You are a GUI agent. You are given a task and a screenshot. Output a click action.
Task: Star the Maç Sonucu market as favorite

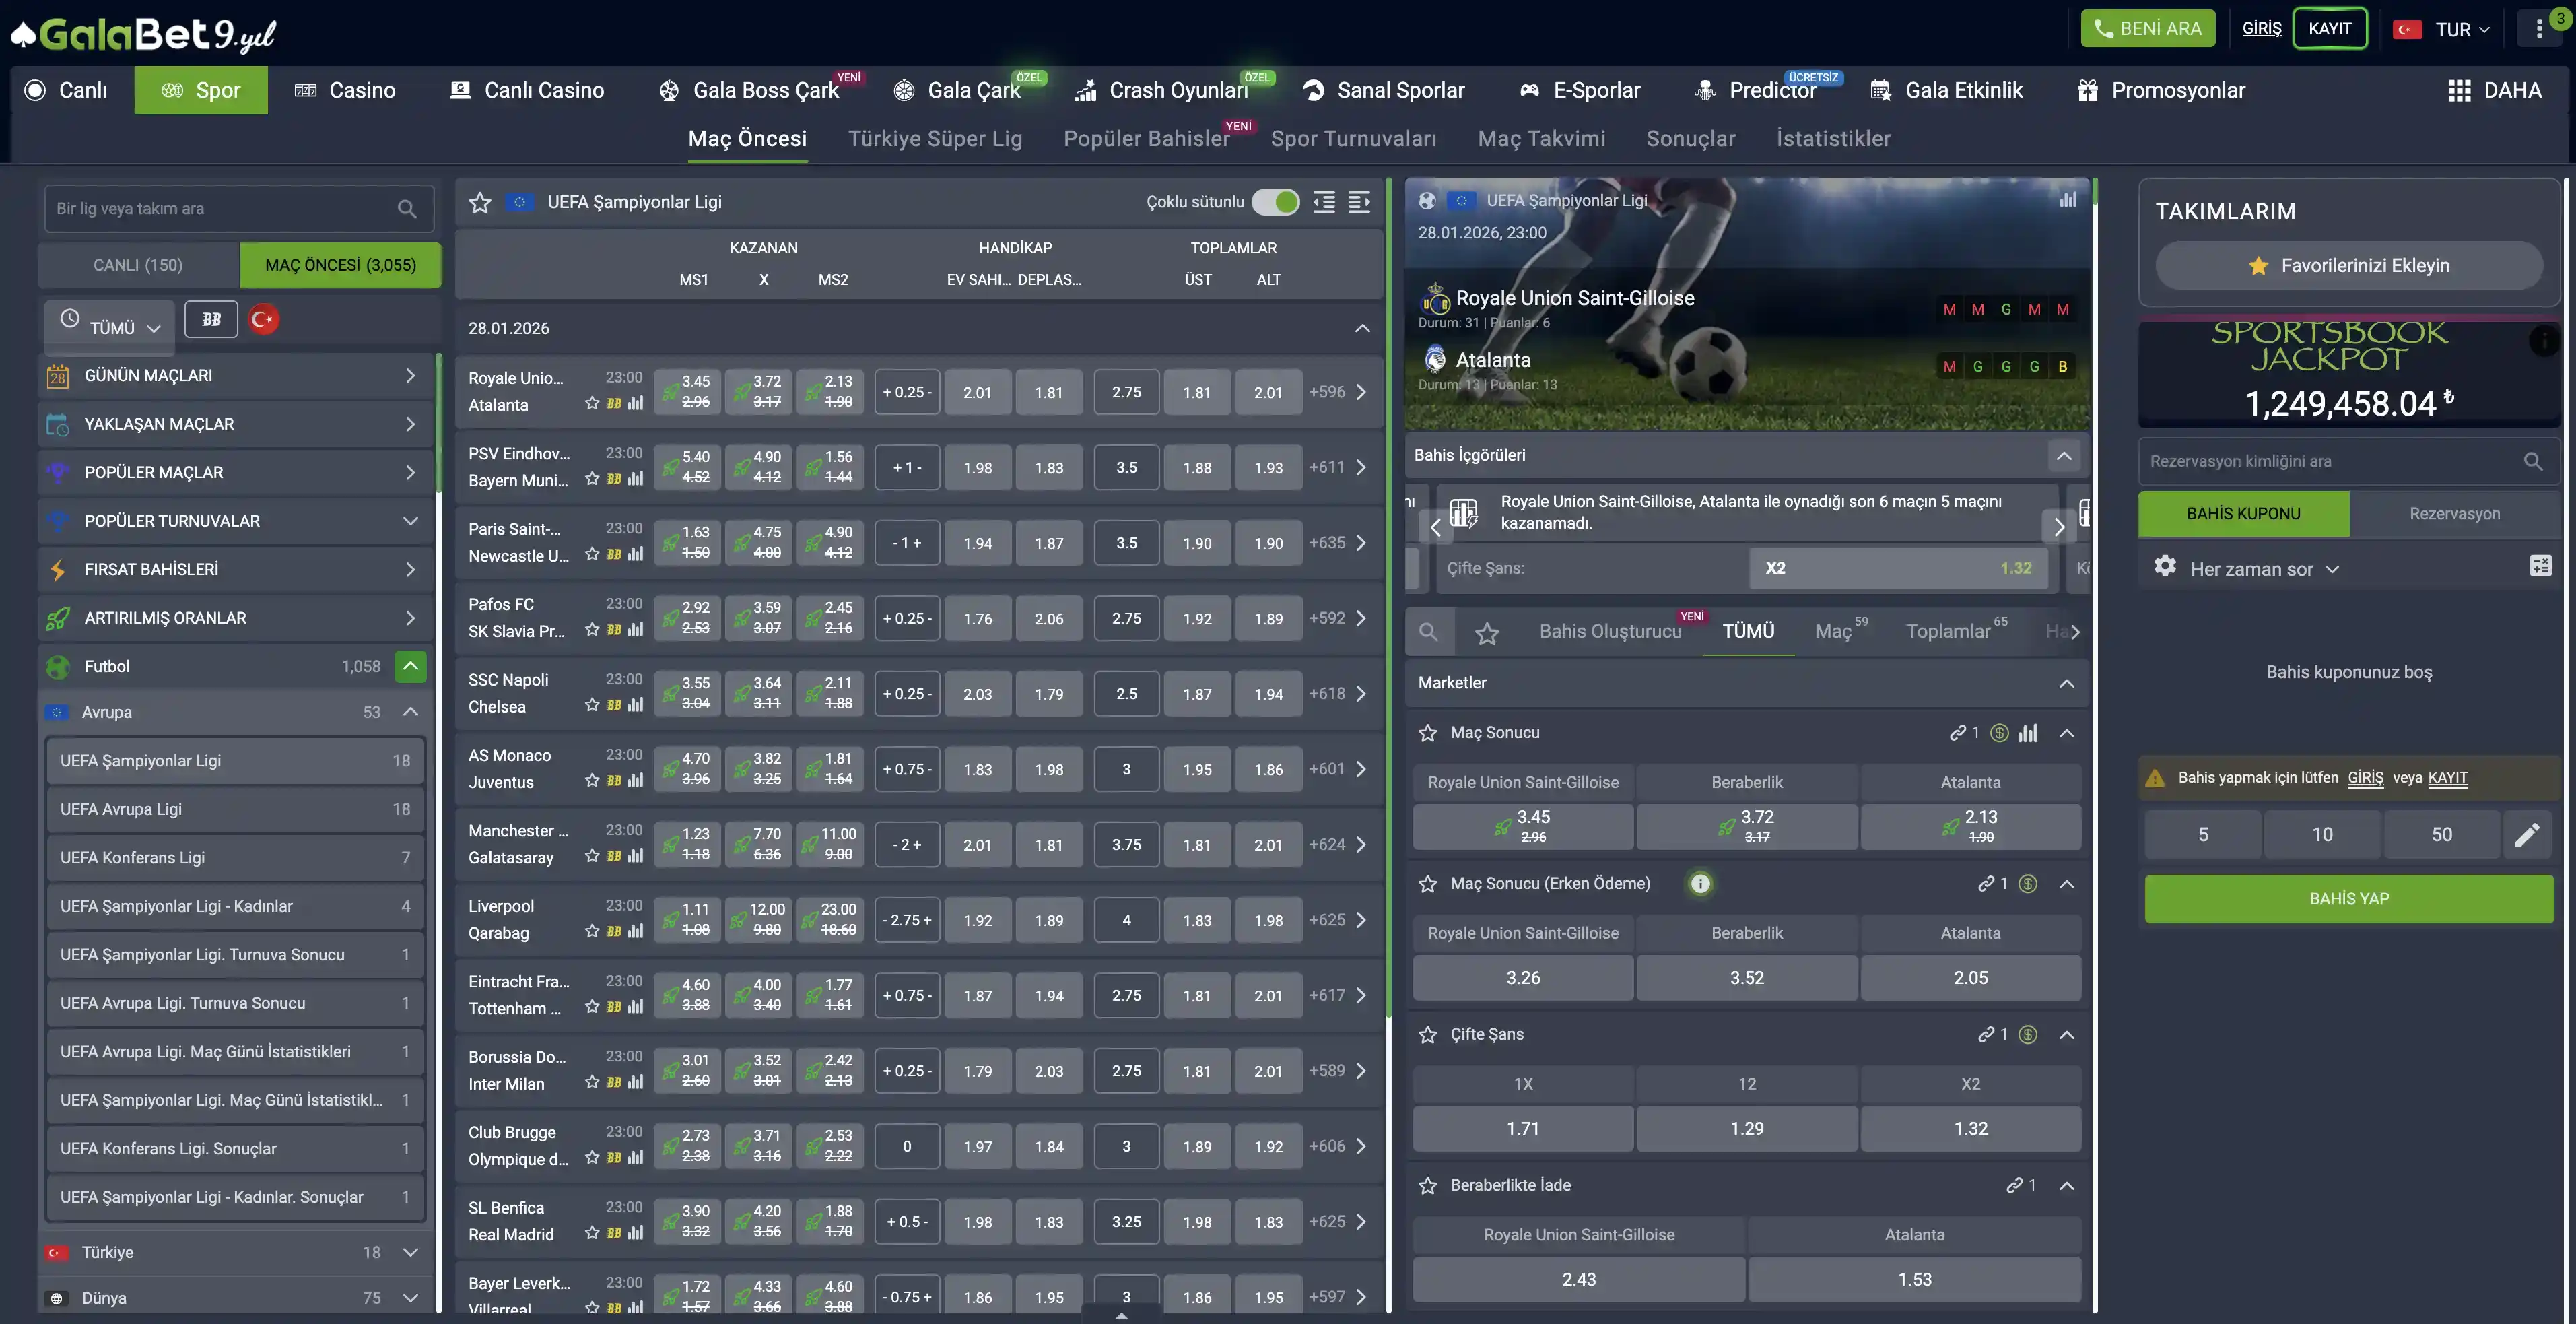[1428, 733]
